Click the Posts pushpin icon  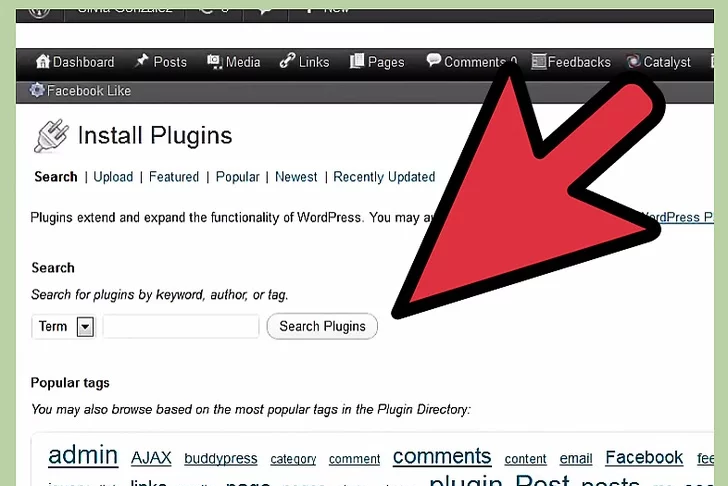142,60
